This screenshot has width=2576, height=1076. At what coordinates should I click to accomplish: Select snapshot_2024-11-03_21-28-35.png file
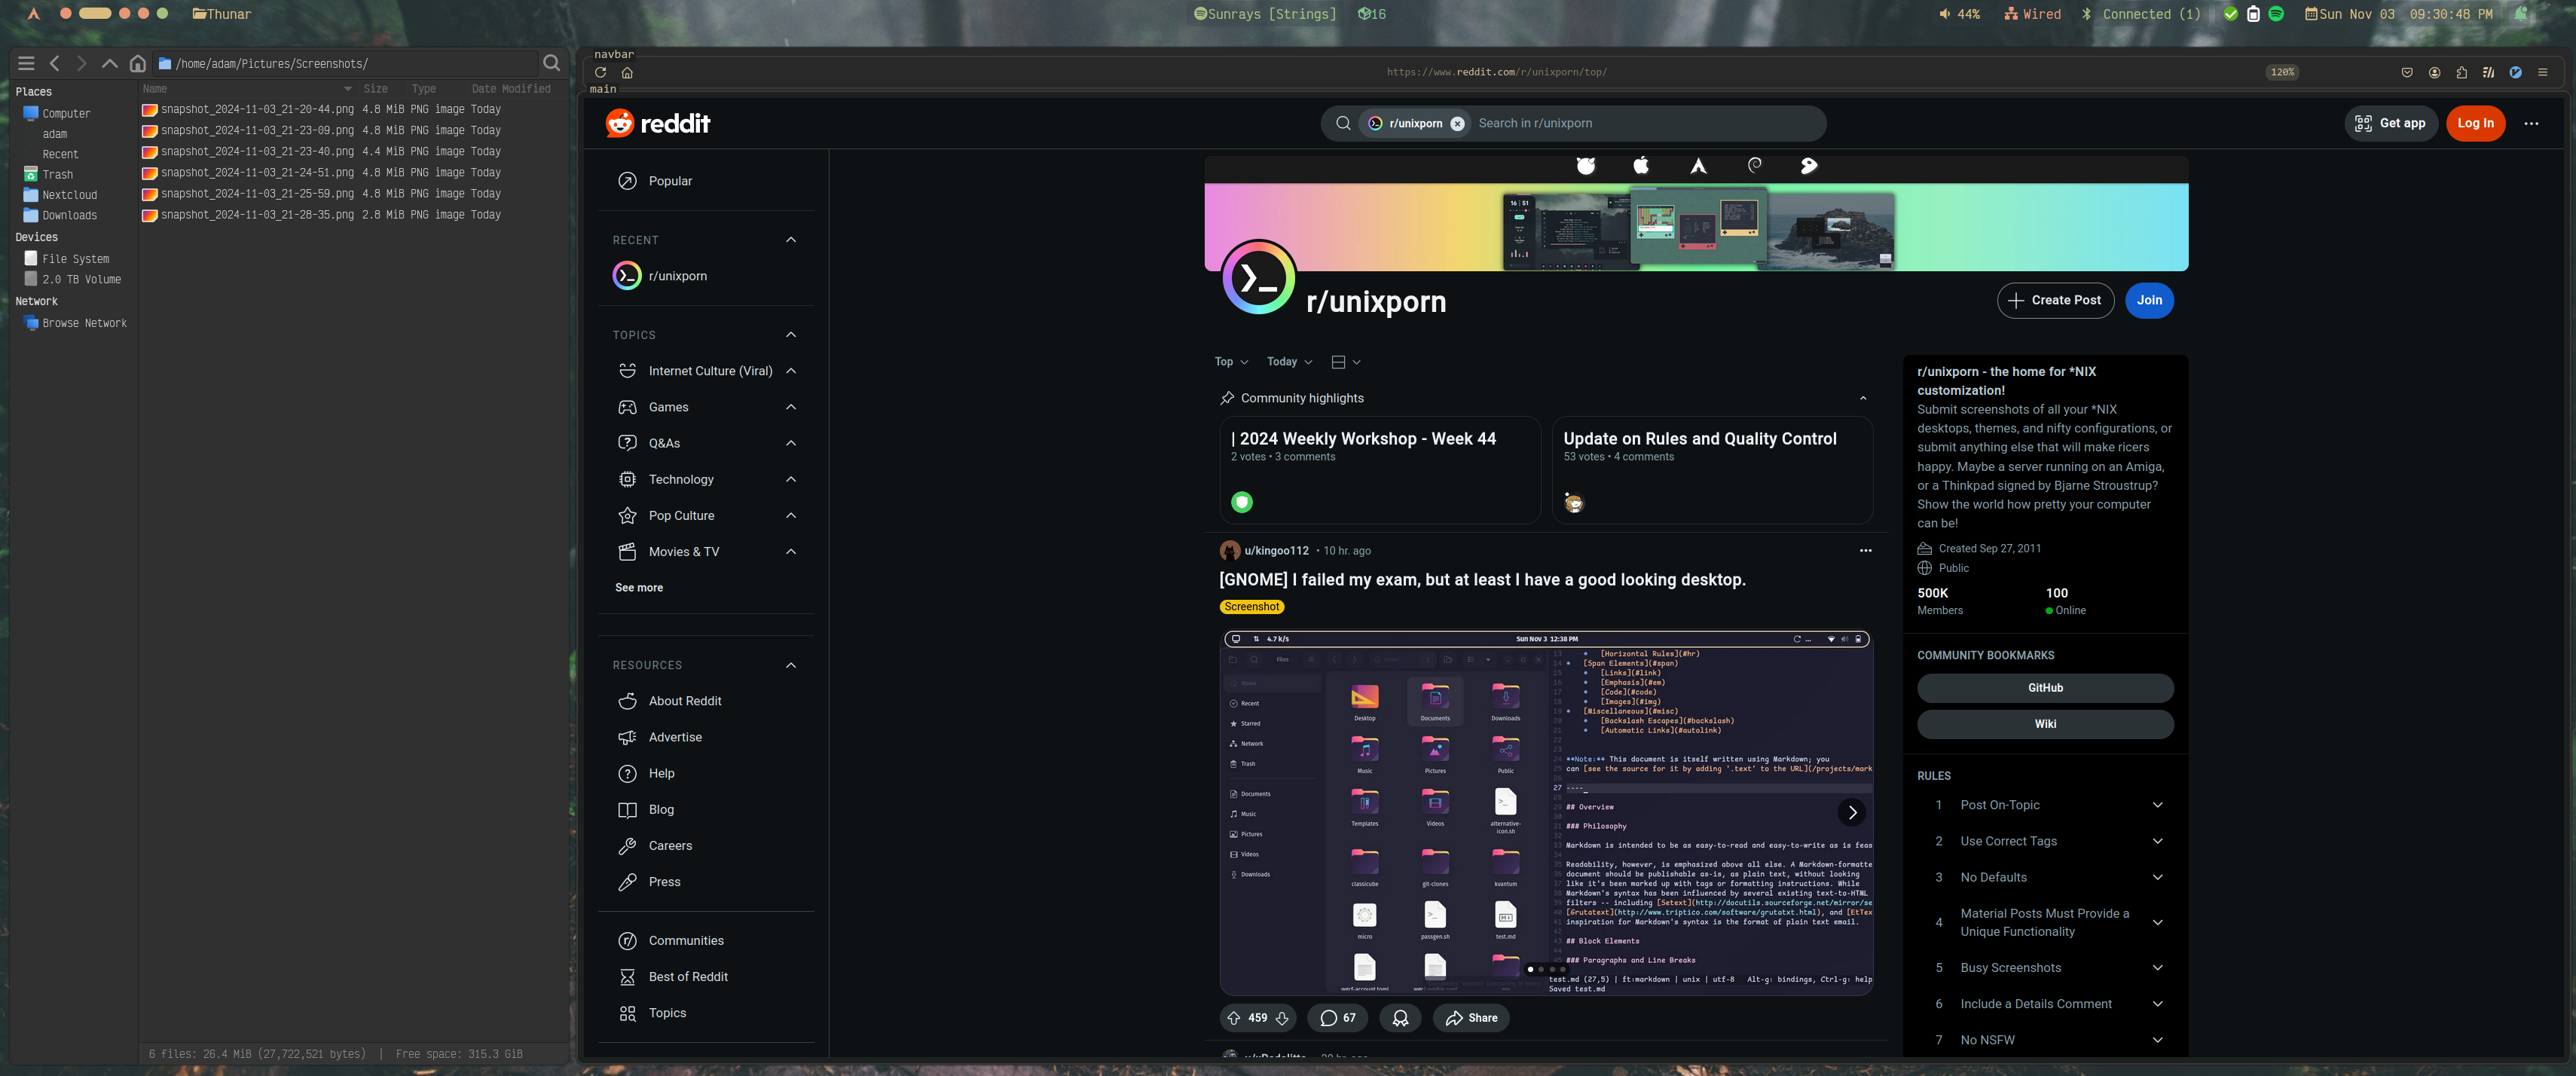pyautogui.click(x=257, y=215)
